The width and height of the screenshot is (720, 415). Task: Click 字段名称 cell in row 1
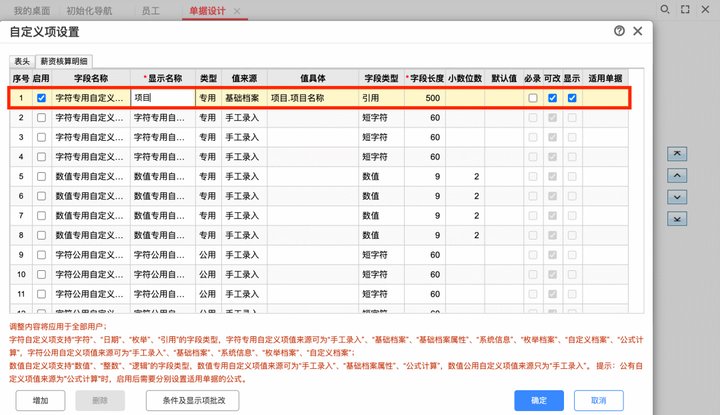91,98
